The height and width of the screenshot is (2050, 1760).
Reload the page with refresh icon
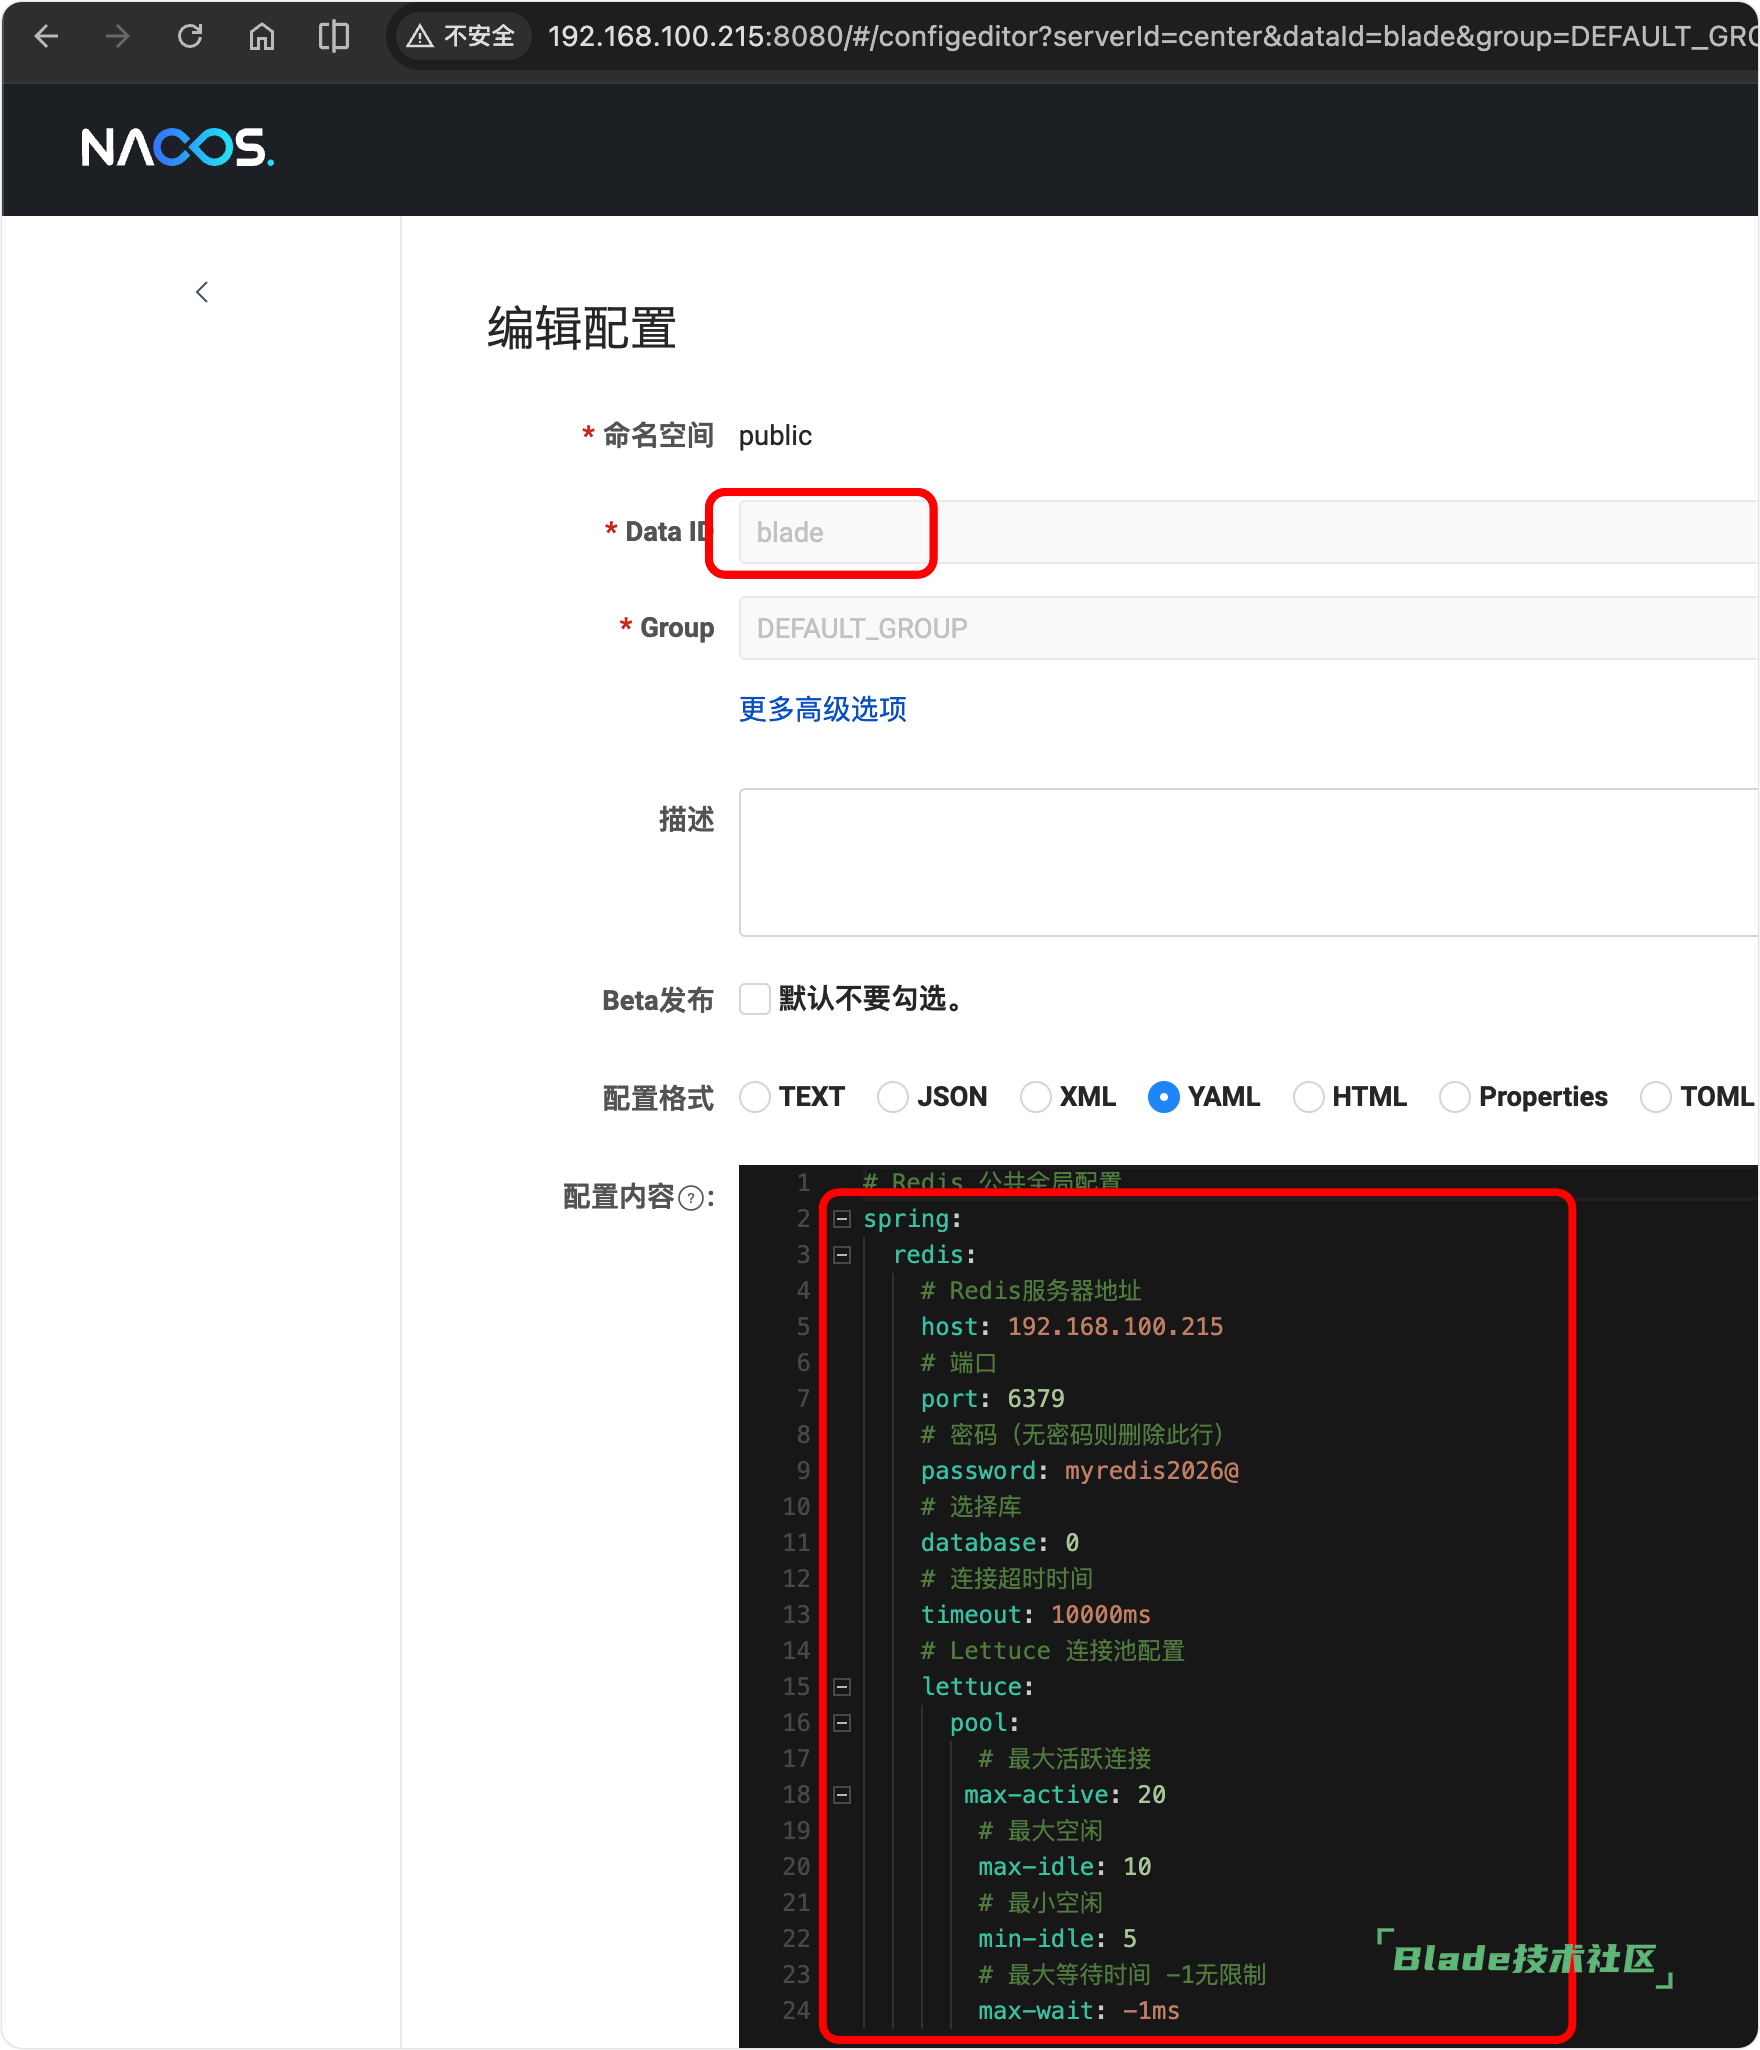coord(190,37)
